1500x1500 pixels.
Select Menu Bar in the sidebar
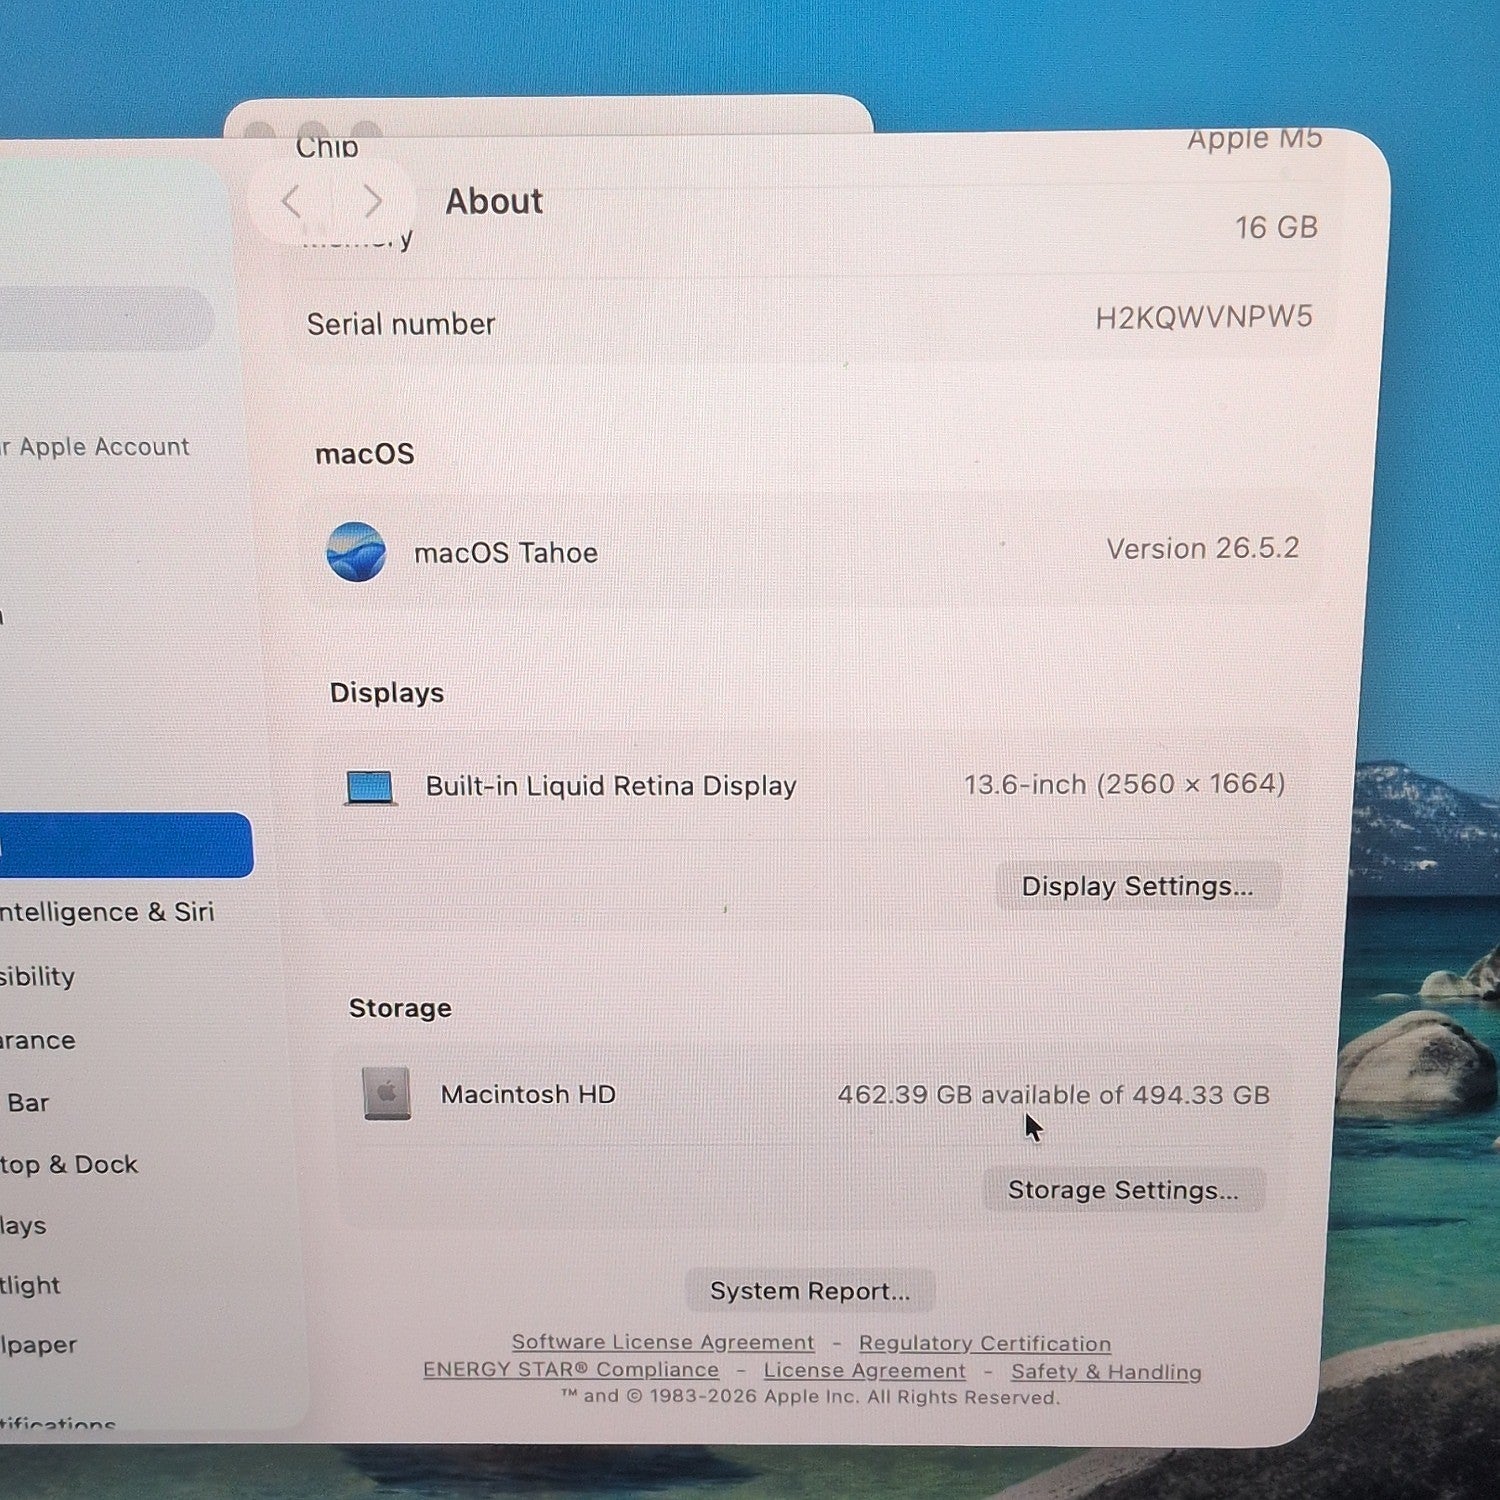tap(26, 1102)
